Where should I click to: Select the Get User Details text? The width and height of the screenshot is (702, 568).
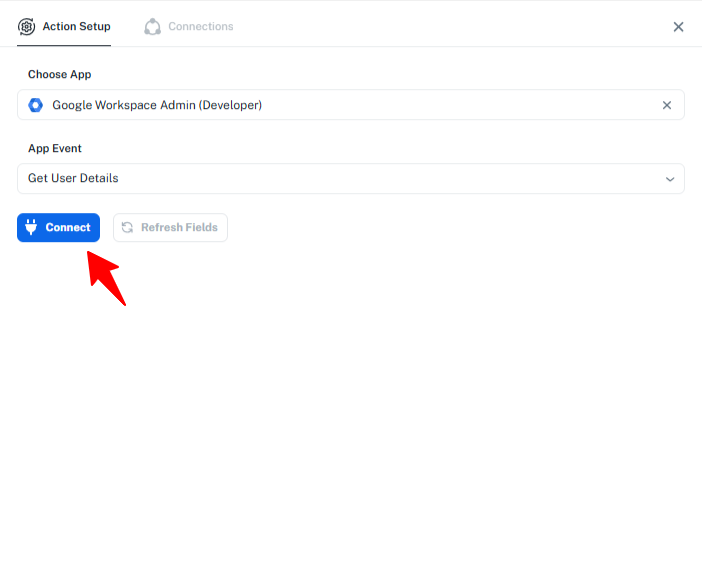click(x=73, y=179)
